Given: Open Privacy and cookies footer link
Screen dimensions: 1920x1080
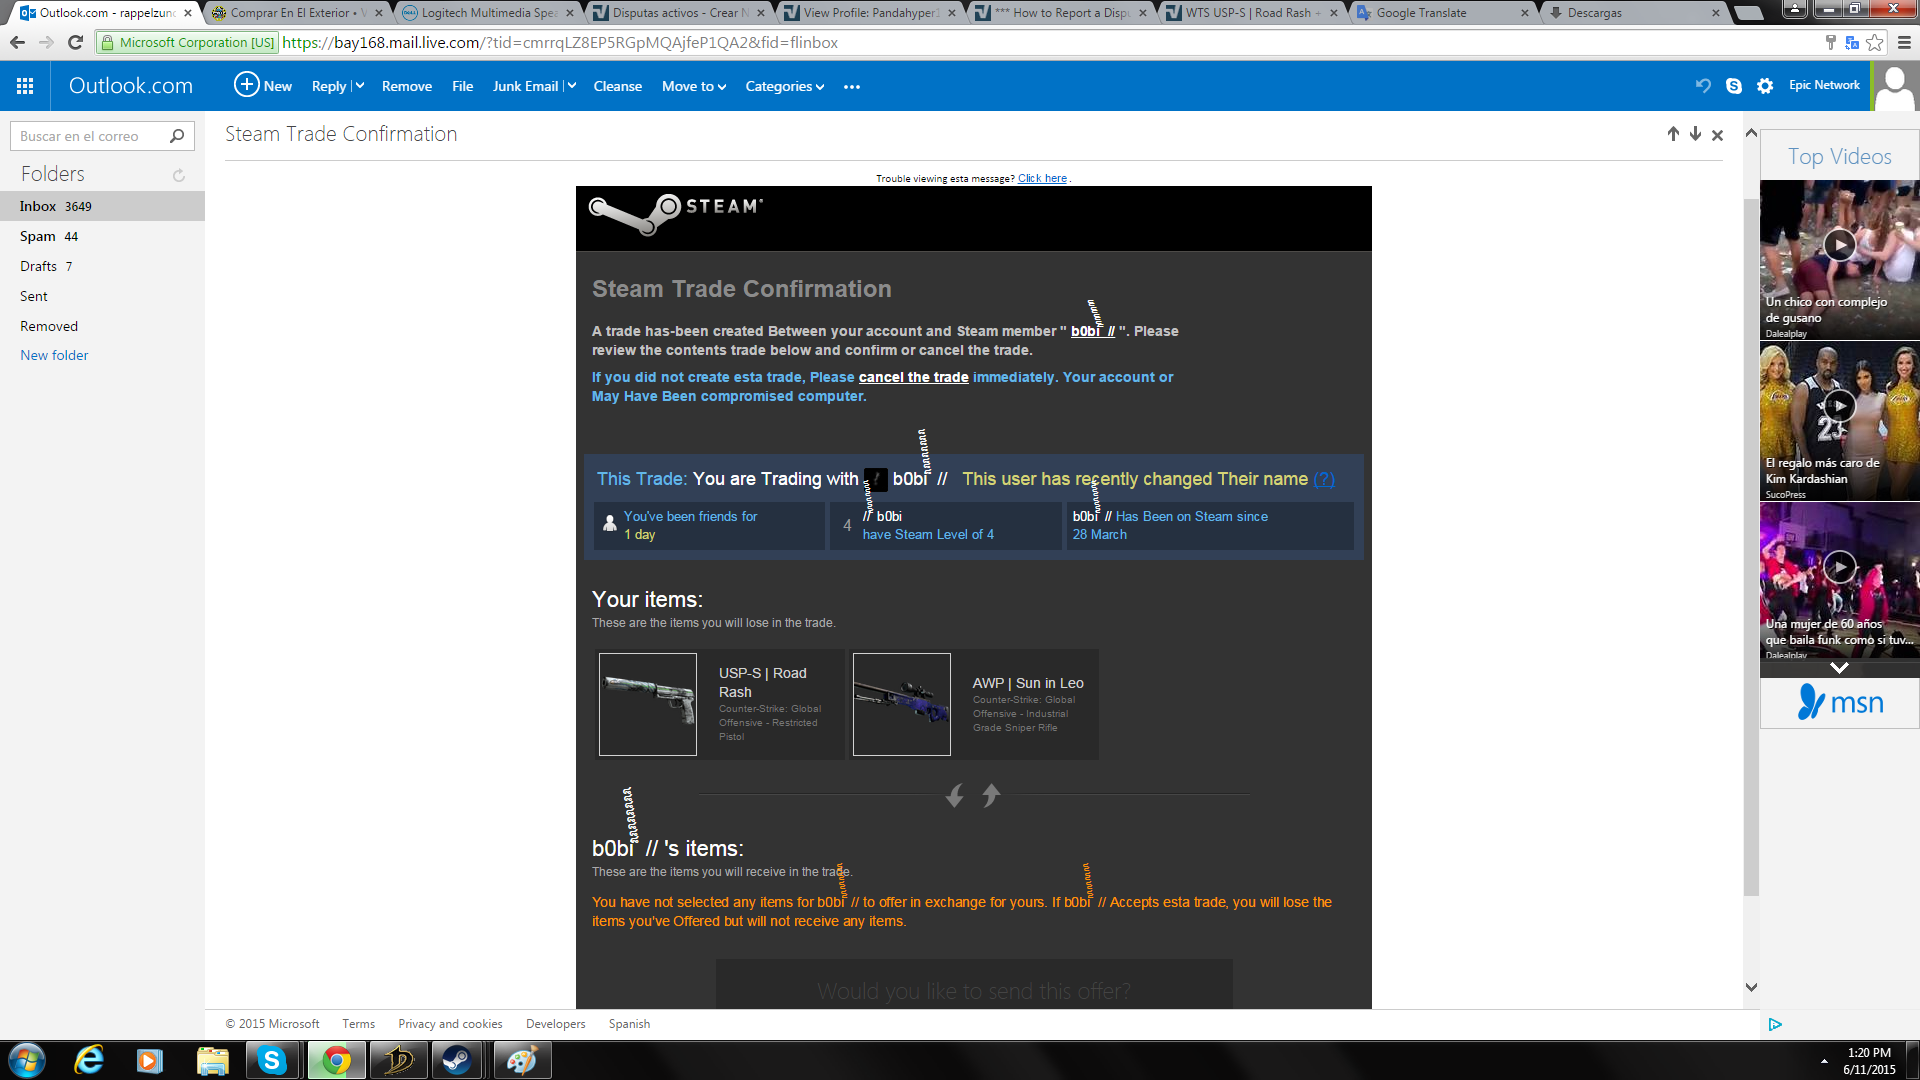Looking at the screenshot, I should [450, 1024].
